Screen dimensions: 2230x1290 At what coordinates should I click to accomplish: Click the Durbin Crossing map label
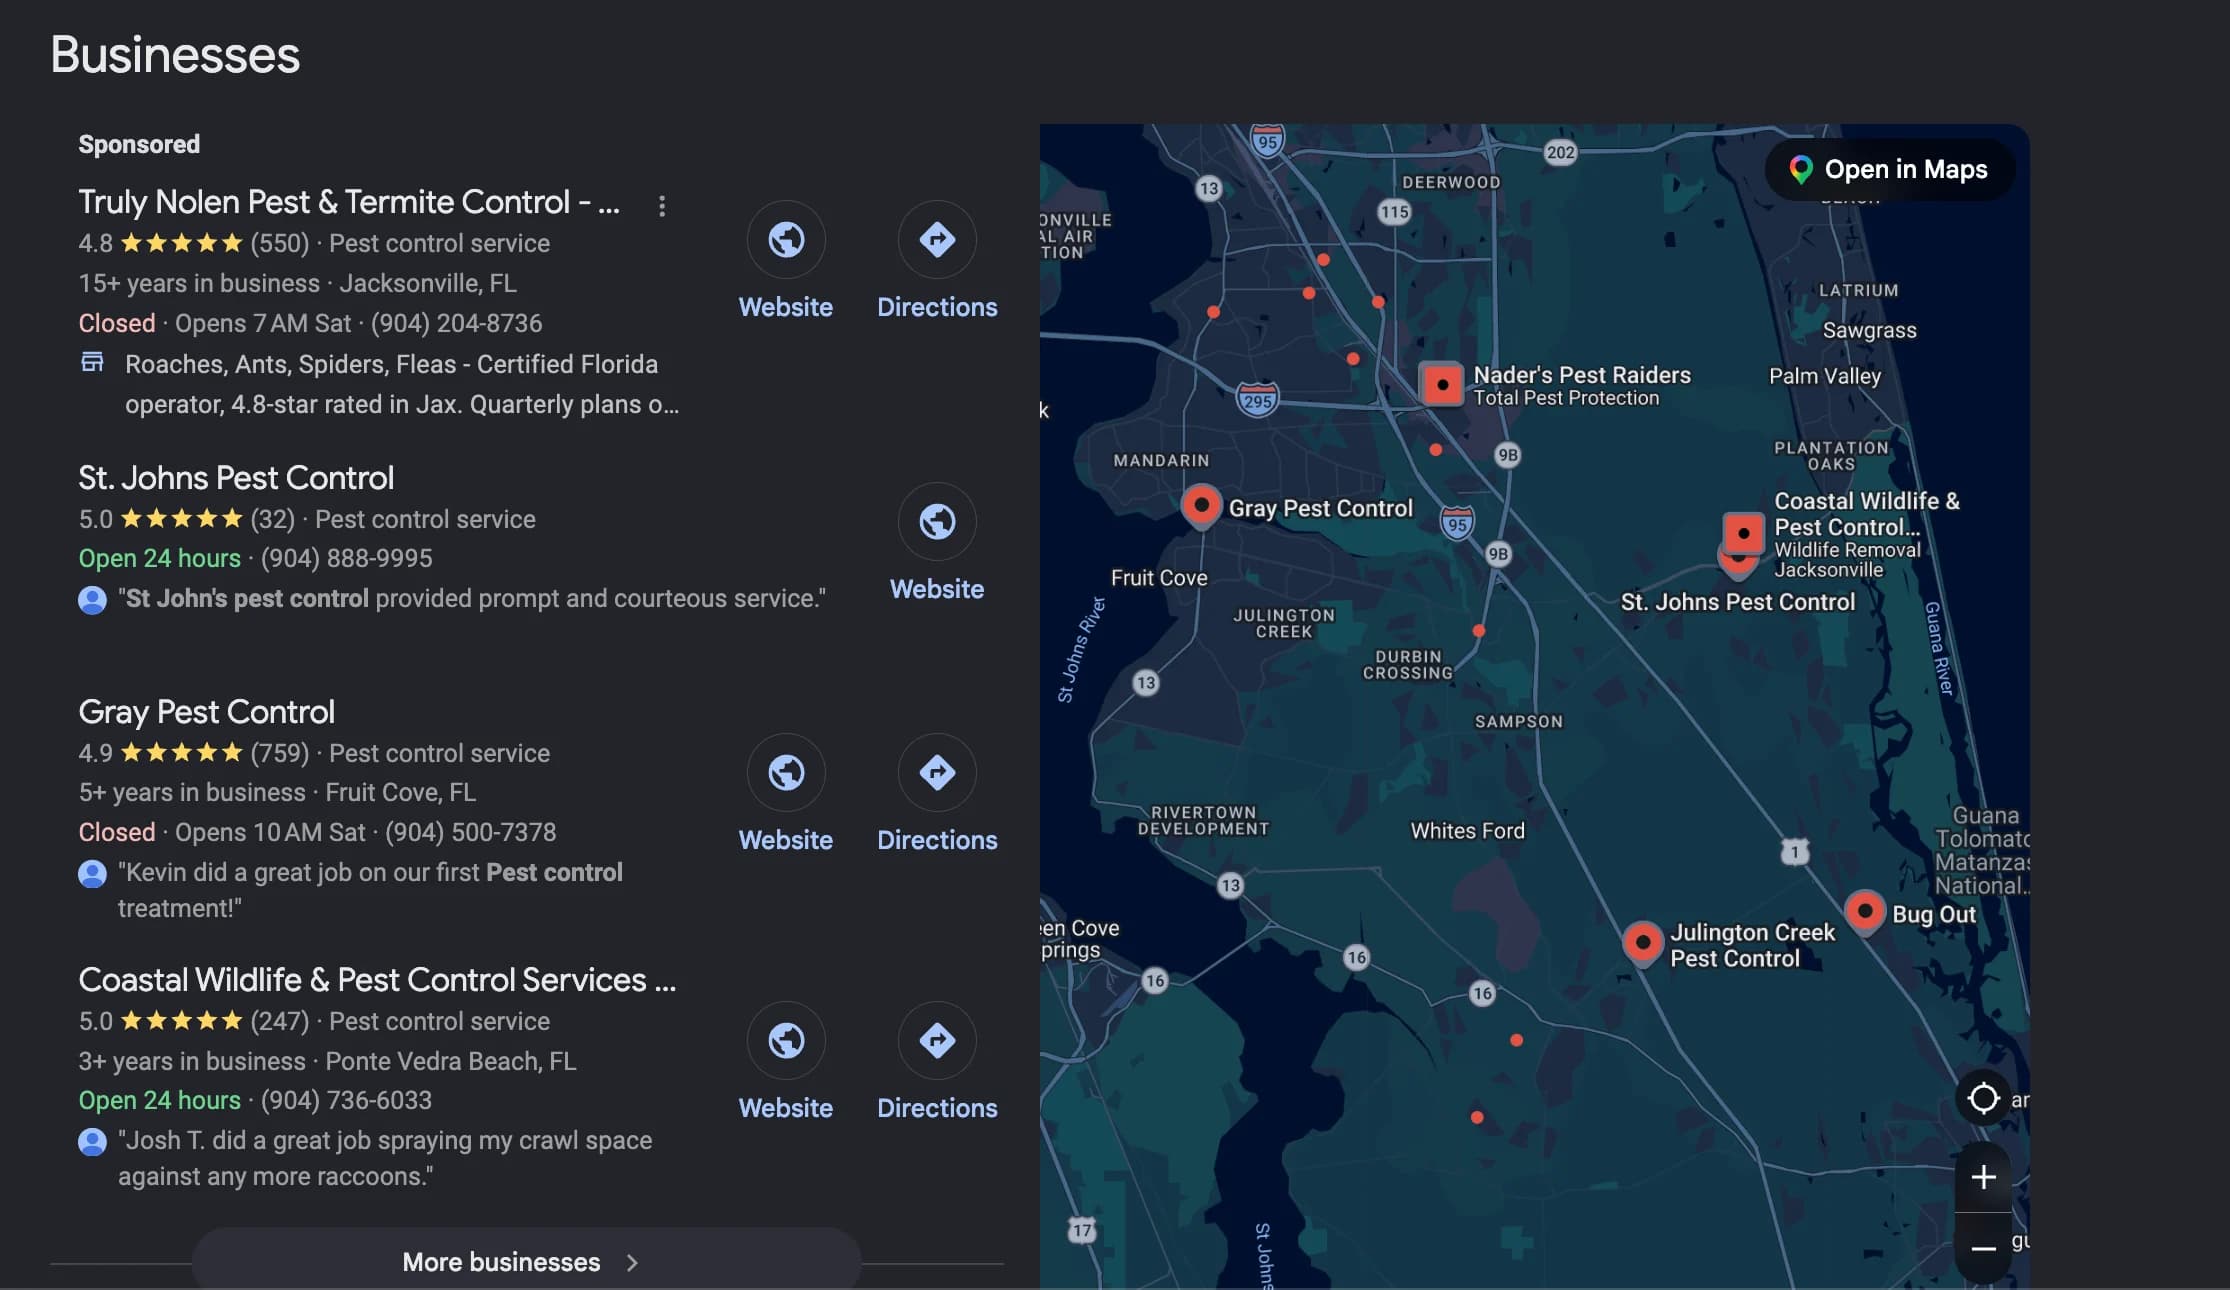(1408, 665)
